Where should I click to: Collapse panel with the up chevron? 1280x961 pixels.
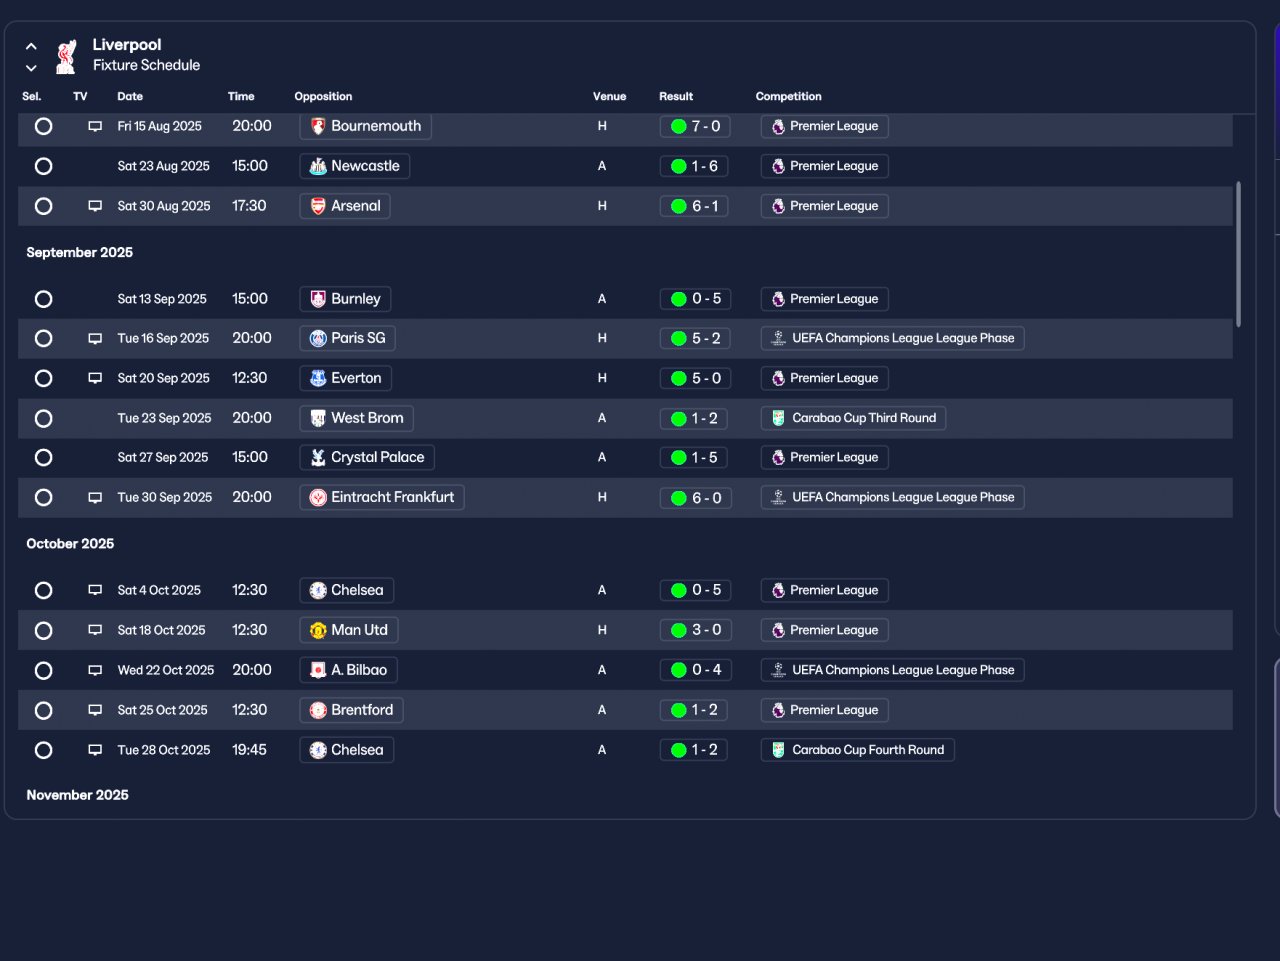(x=31, y=46)
